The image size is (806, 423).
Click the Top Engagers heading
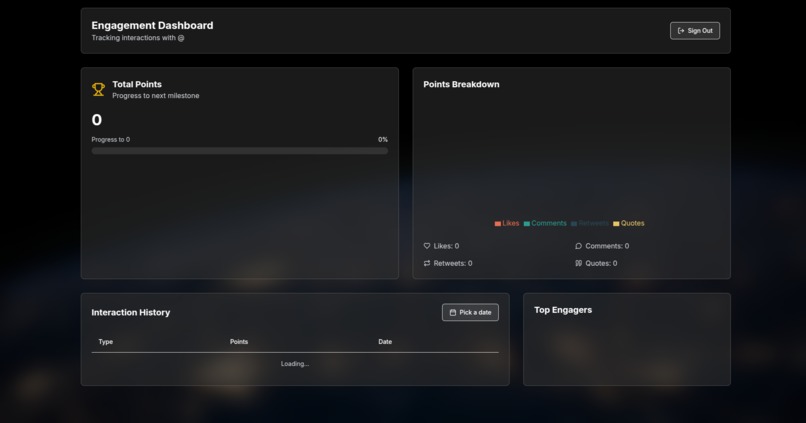pos(563,310)
